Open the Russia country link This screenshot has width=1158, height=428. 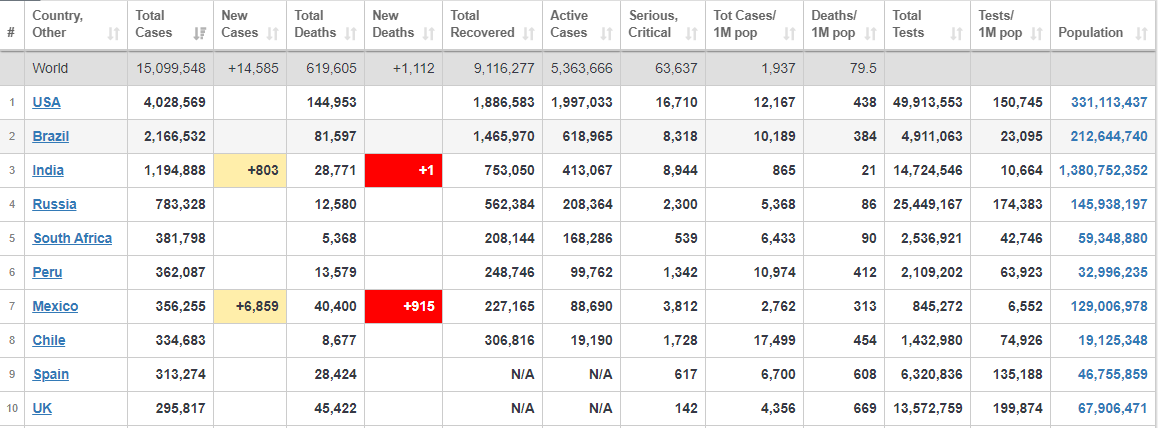(55, 204)
